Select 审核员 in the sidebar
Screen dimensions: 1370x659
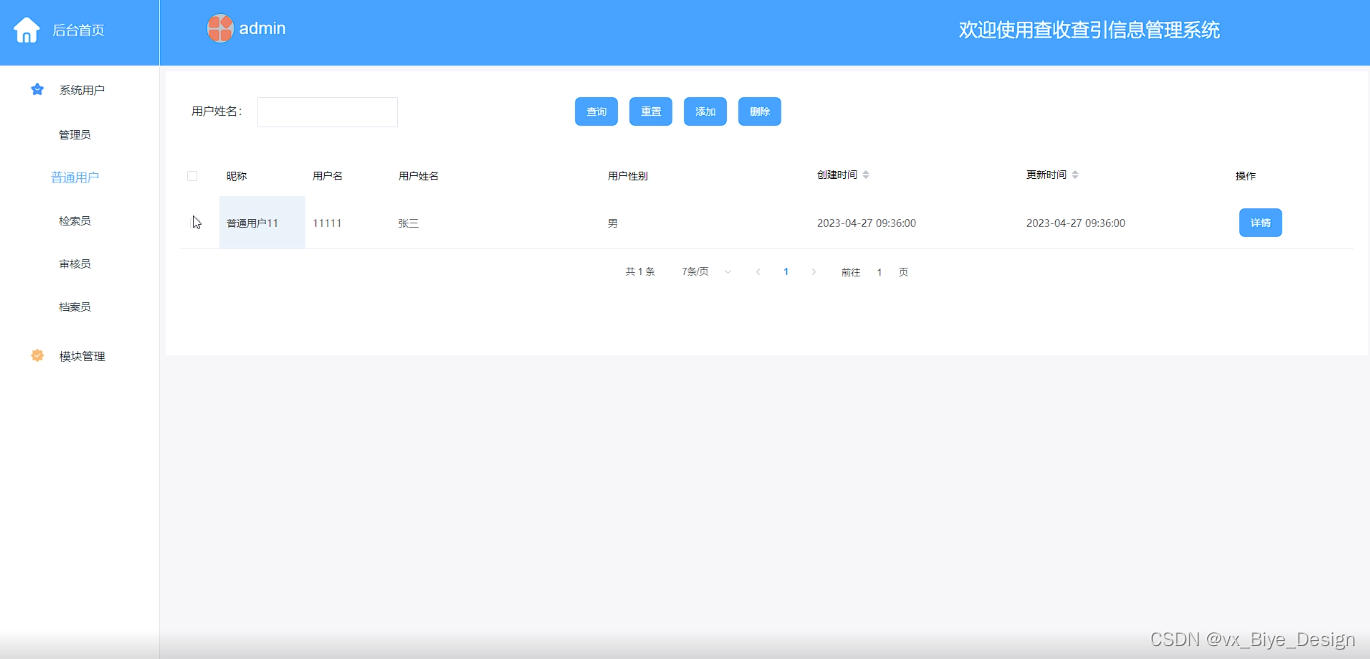coord(75,263)
